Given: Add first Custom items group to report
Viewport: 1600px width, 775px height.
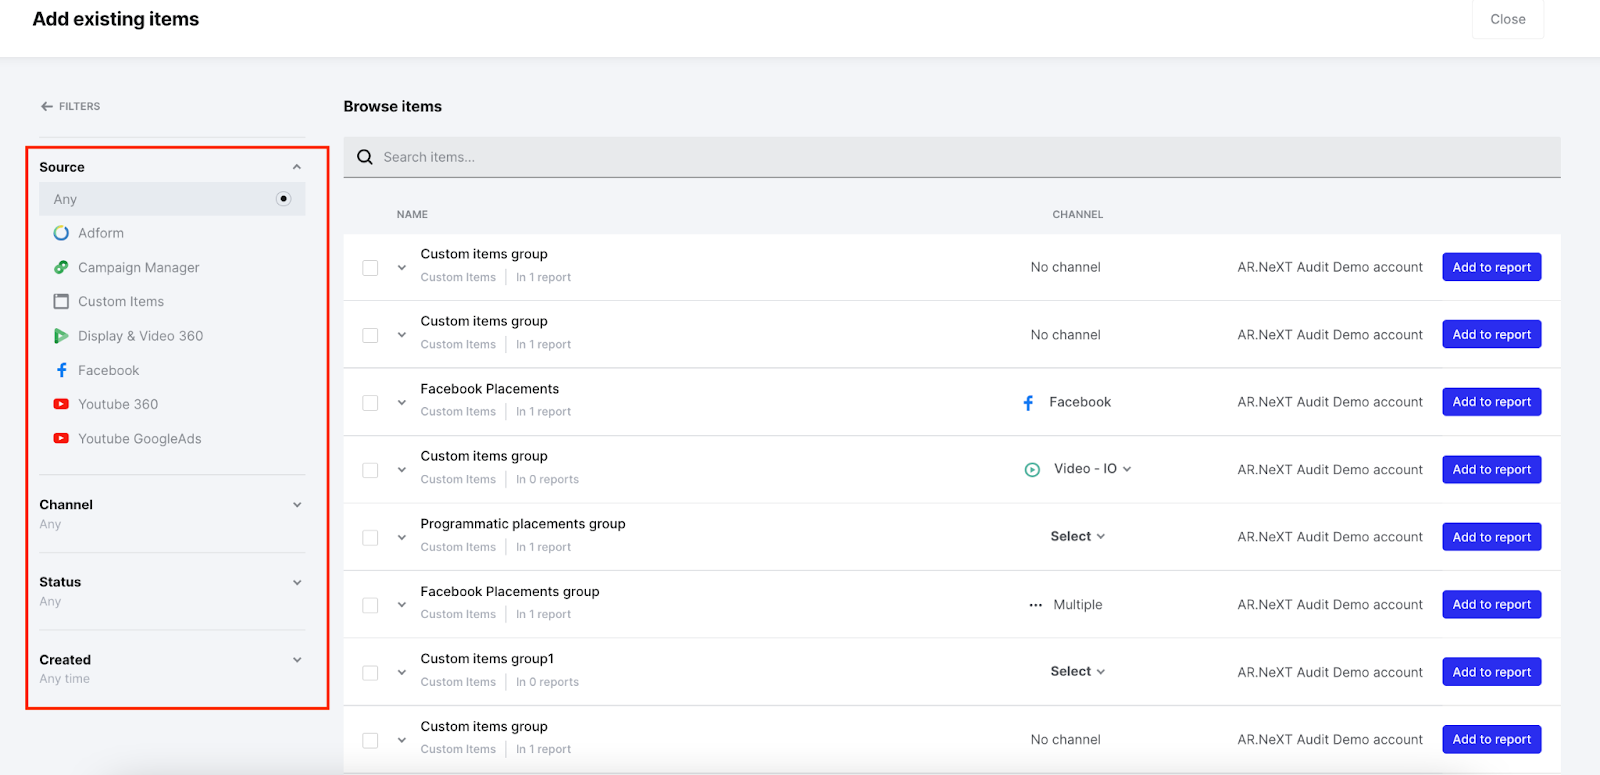Looking at the screenshot, I should point(1492,267).
